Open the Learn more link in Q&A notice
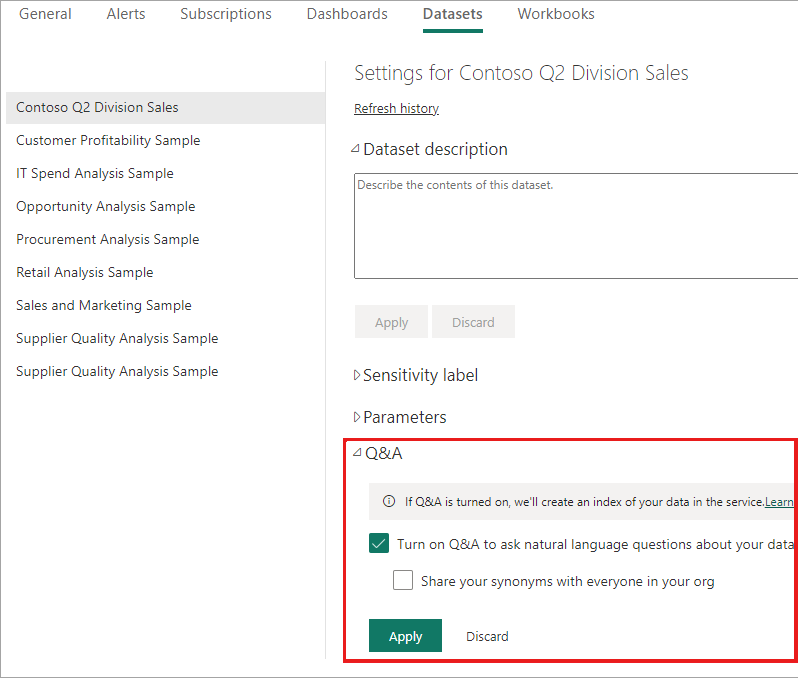 [779, 502]
